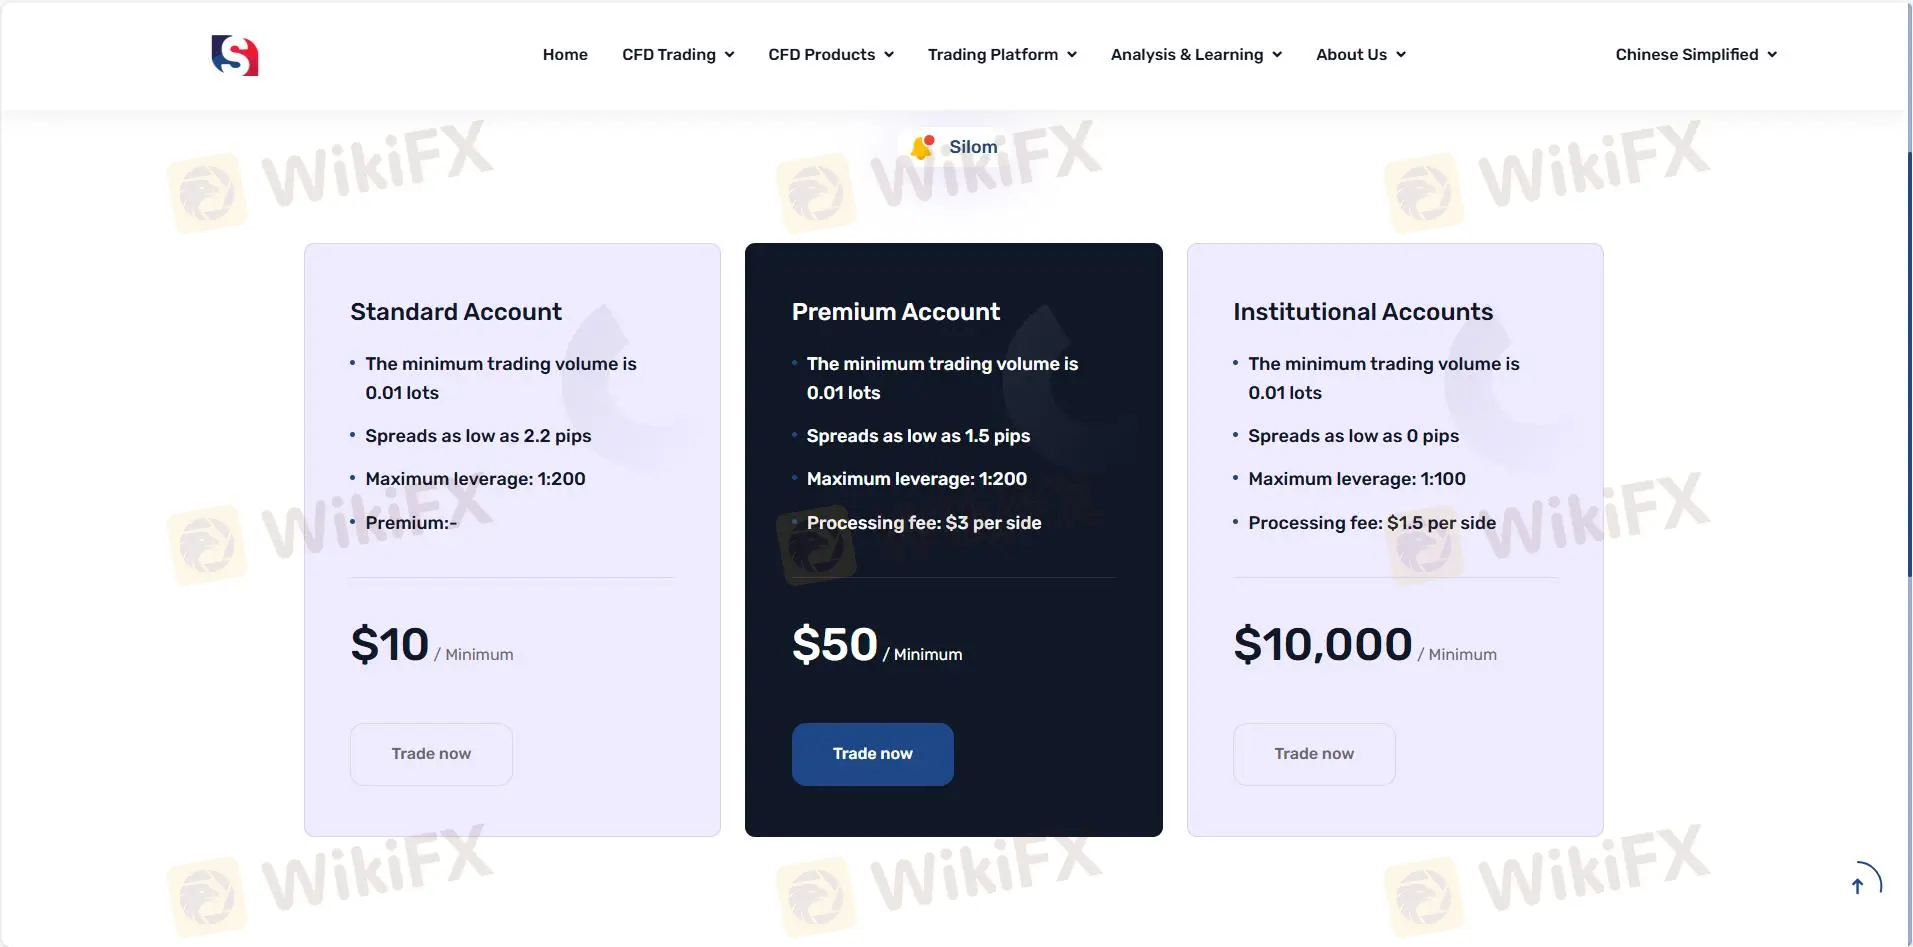Open the CFD Trading menu

pyautogui.click(x=668, y=55)
